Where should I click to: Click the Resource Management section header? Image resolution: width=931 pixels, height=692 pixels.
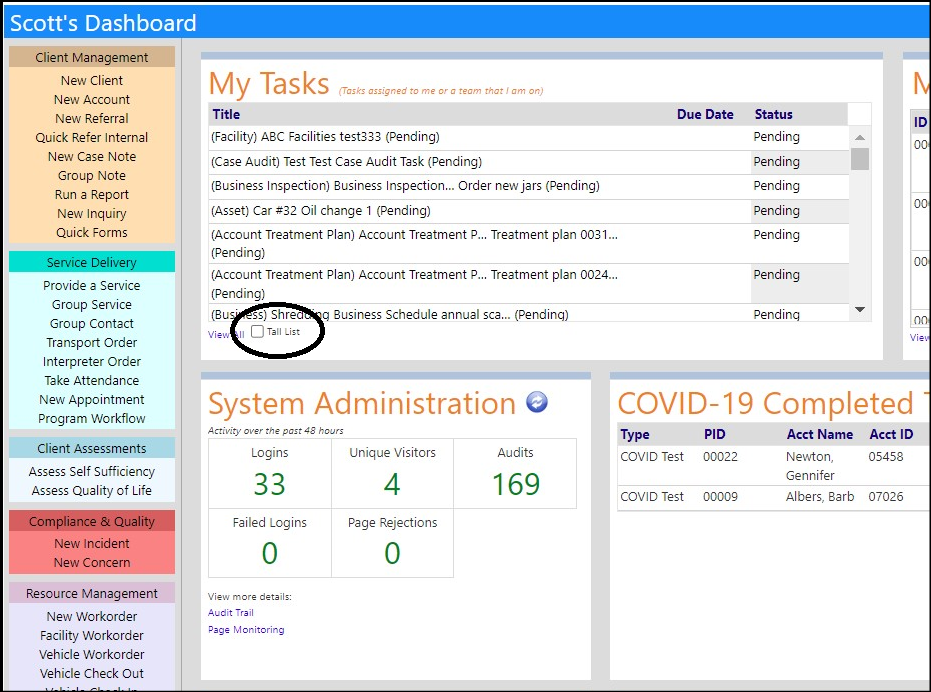pos(92,593)
